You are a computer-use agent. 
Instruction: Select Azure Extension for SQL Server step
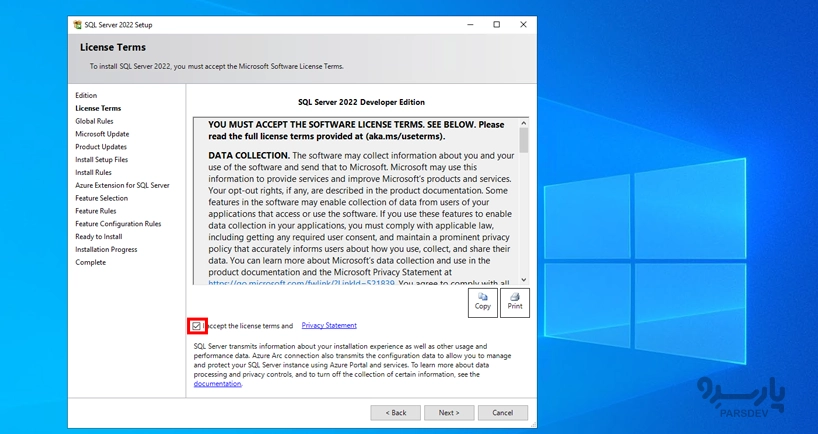pos(122,185)
